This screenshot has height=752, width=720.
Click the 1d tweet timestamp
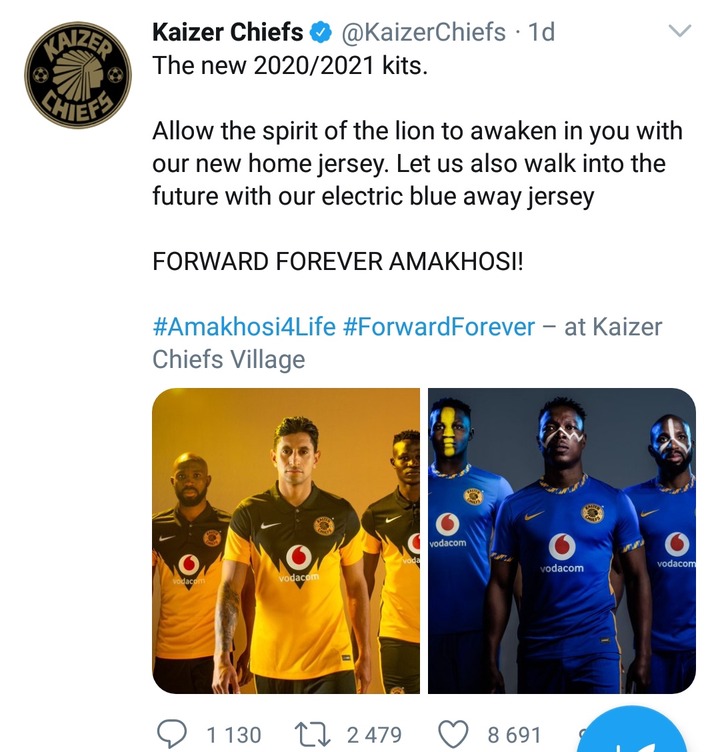pyautogui.click(x=541, y=33)
